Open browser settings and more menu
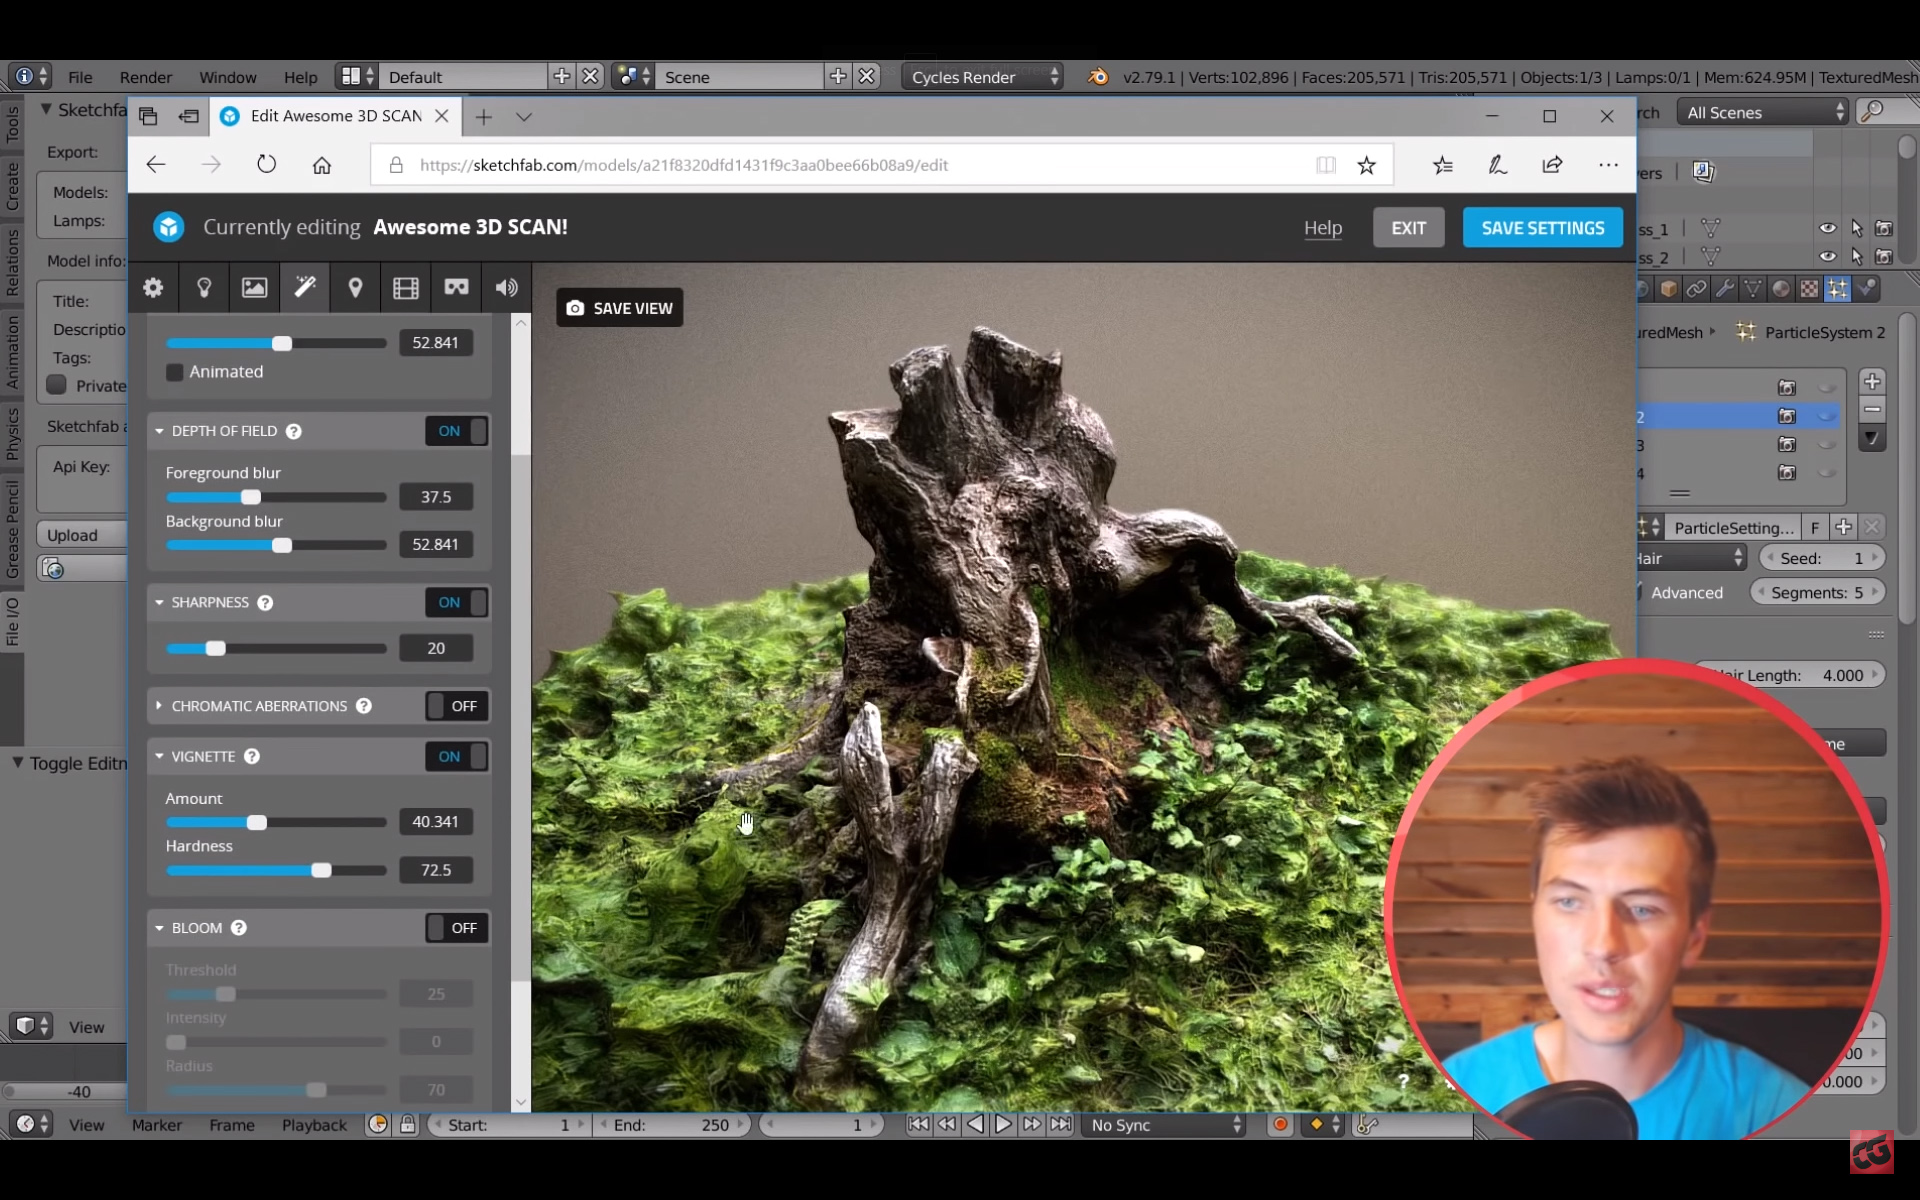The height and width of the screenshot is (1200, 1920). (1608, 165)
